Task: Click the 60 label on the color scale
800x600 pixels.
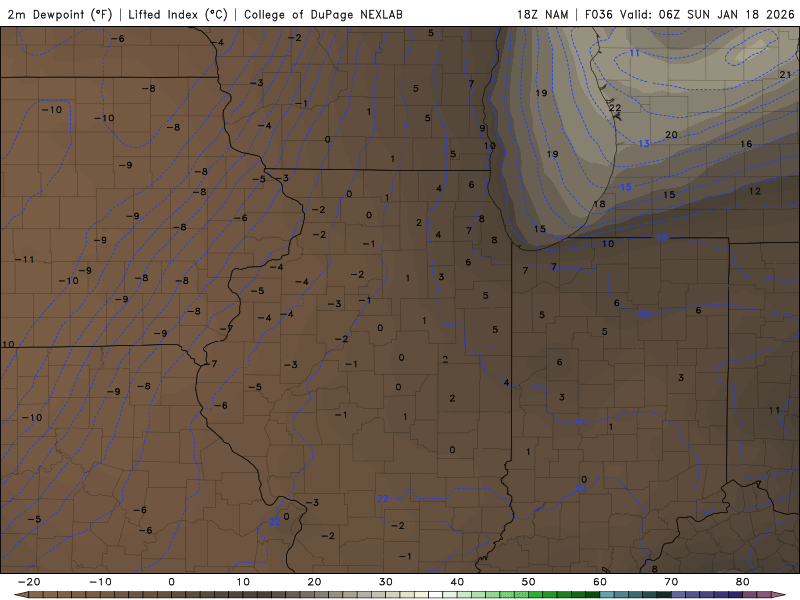Action: click(600, 582)
